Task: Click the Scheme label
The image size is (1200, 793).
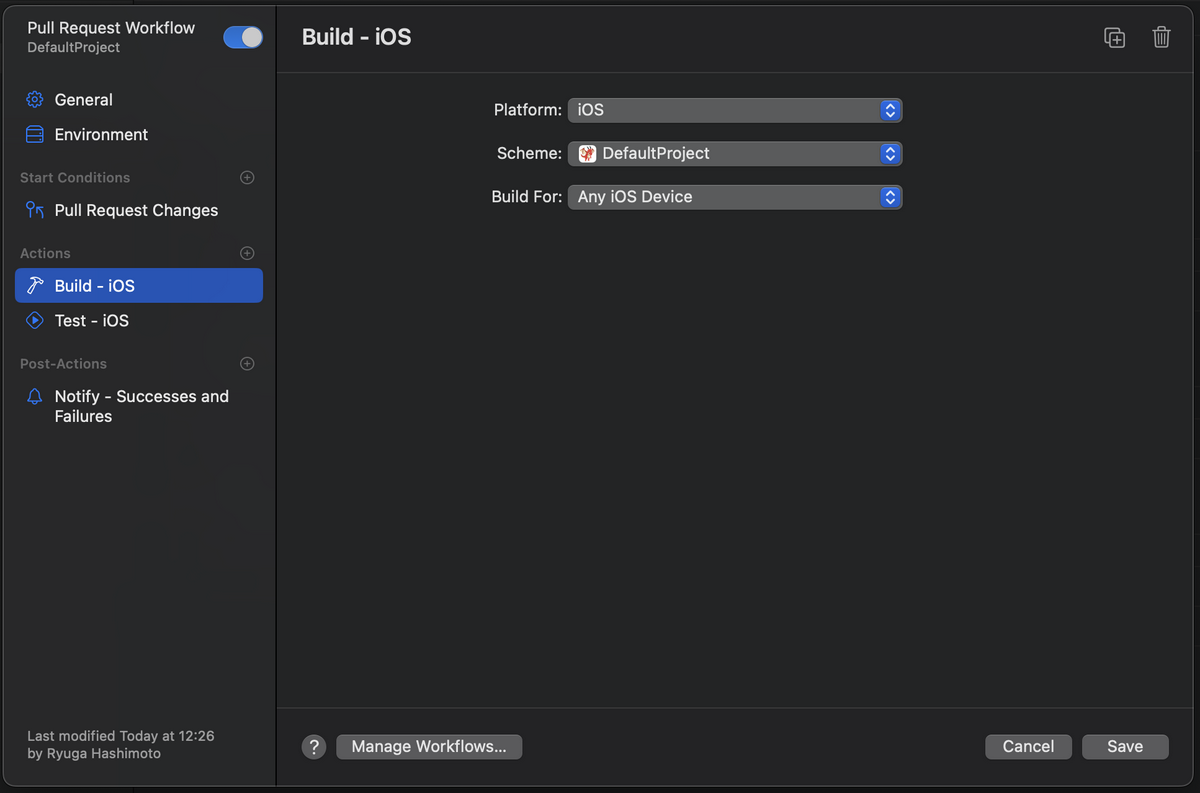Action: click(530, 154)
